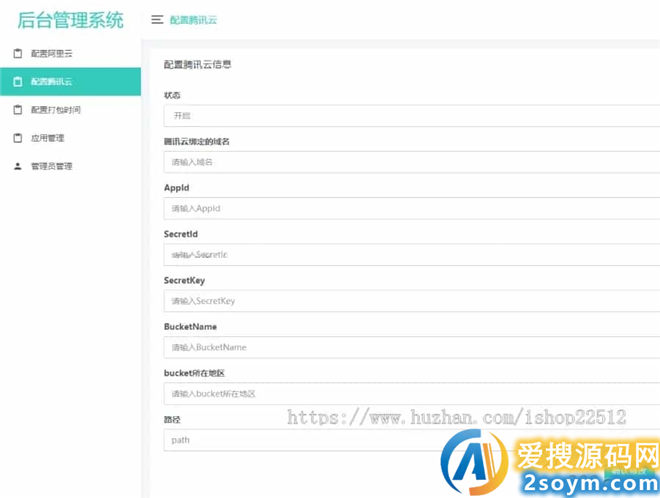Screen dimensions: 660x498
Task: Click into the AppId input field
Action: point(412,208)
